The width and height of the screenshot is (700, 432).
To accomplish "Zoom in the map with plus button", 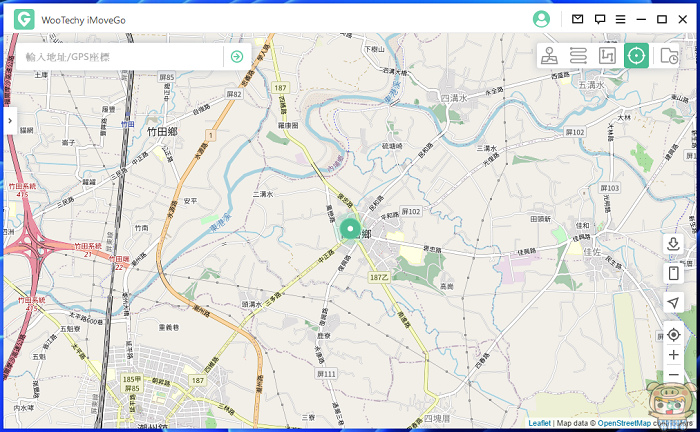I will pyautogui.click(x=673, y=355).
